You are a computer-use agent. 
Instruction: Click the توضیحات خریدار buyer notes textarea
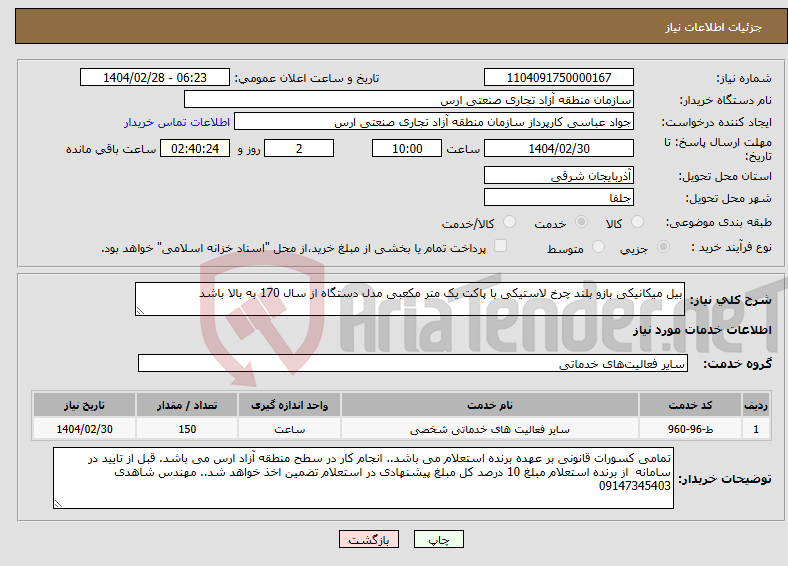pos(363,478)
